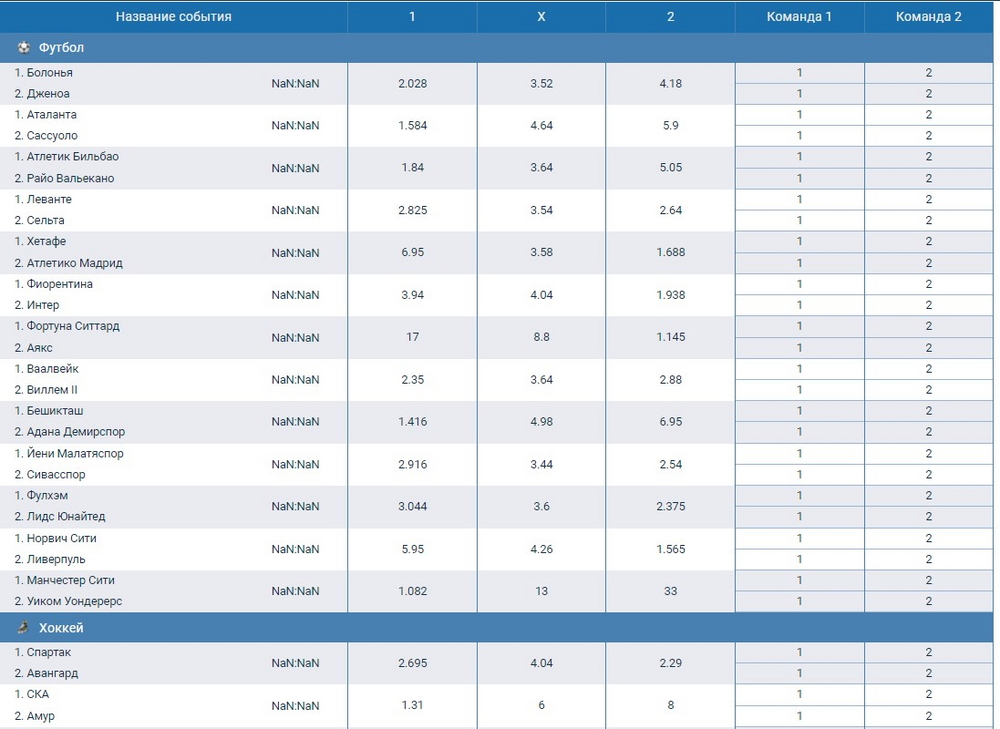Pick draw odds 6 in СКА–Амур
Image resolution: width=1000 pixels, height=729 pixels.
pos(541,705)
